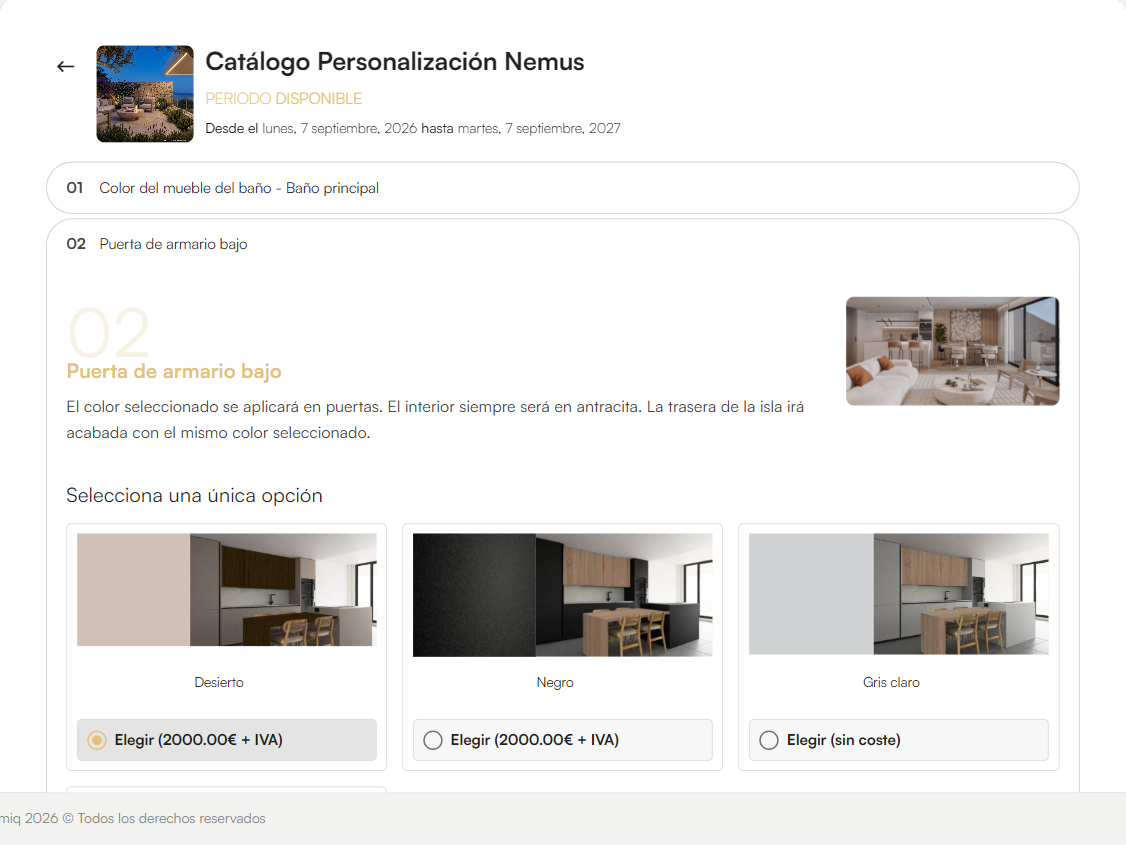The height and width of the screenshot is (845, 1126).
Task: Open the living room preview image
Action: click(x=952, y=351)
